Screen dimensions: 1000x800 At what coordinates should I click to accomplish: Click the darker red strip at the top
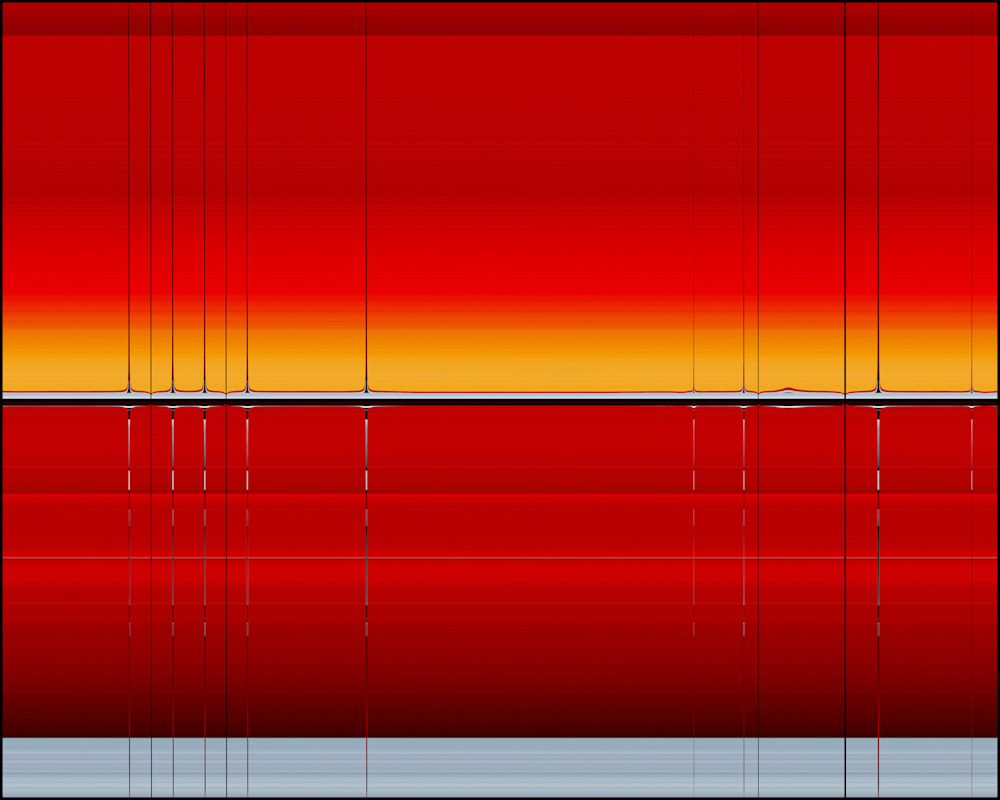[500, 19]
